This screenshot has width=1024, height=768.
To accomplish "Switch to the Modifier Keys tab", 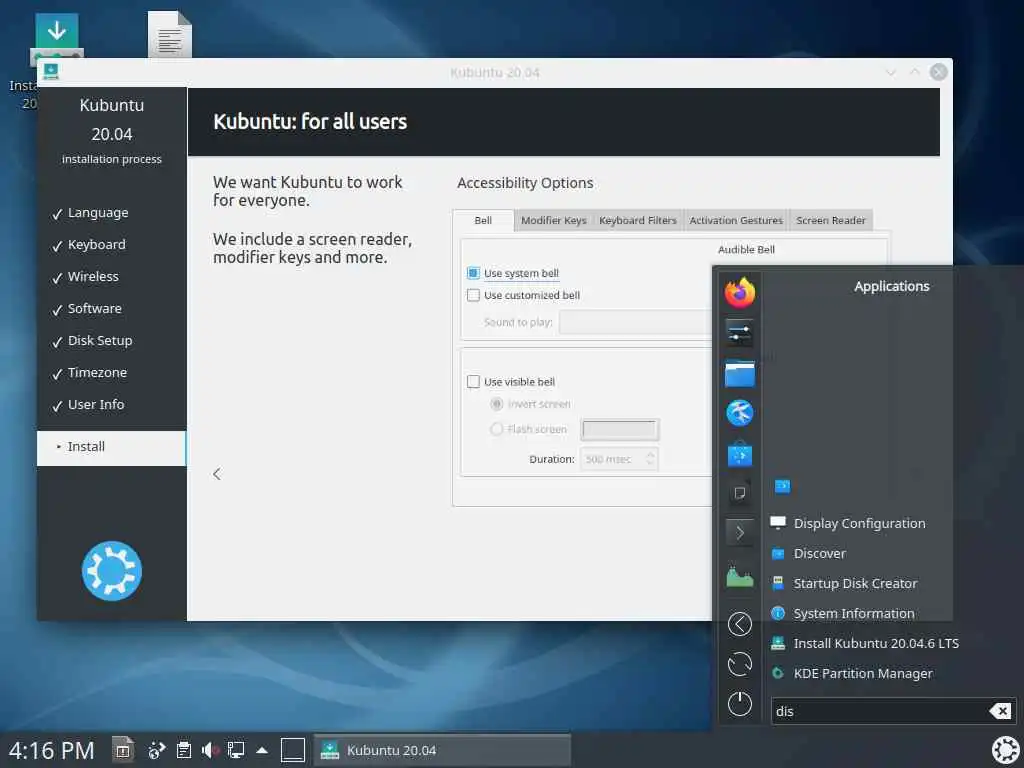I will (x=553, y=220).
